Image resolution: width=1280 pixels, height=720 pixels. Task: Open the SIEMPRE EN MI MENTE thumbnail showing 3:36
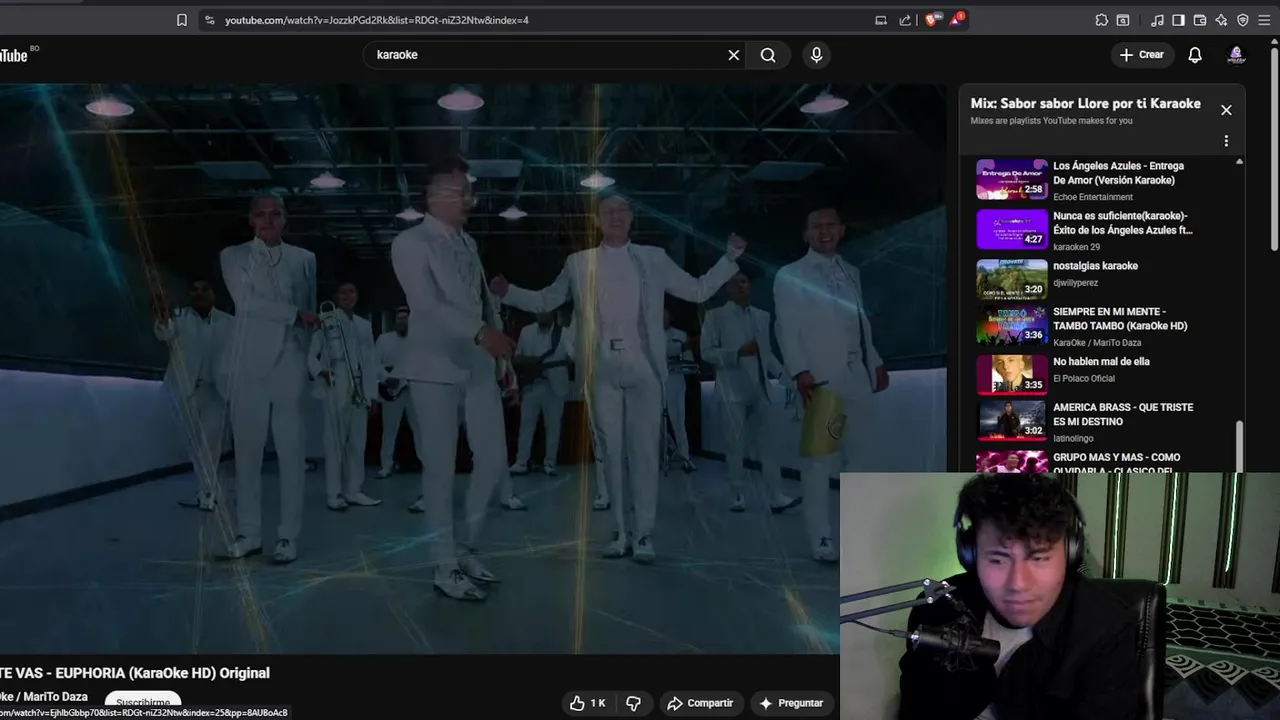pyautogui.click(x=1012, y=325)
